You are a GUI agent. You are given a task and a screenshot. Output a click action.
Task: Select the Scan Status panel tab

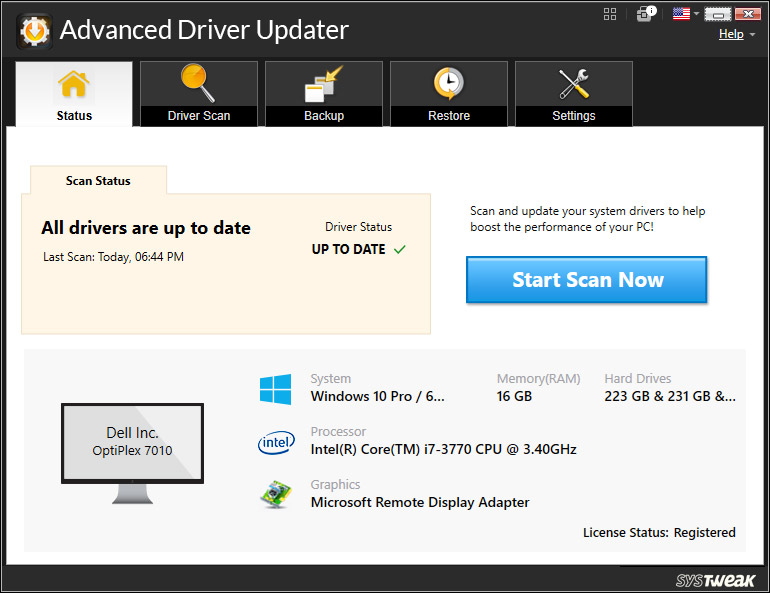[98, 181]
